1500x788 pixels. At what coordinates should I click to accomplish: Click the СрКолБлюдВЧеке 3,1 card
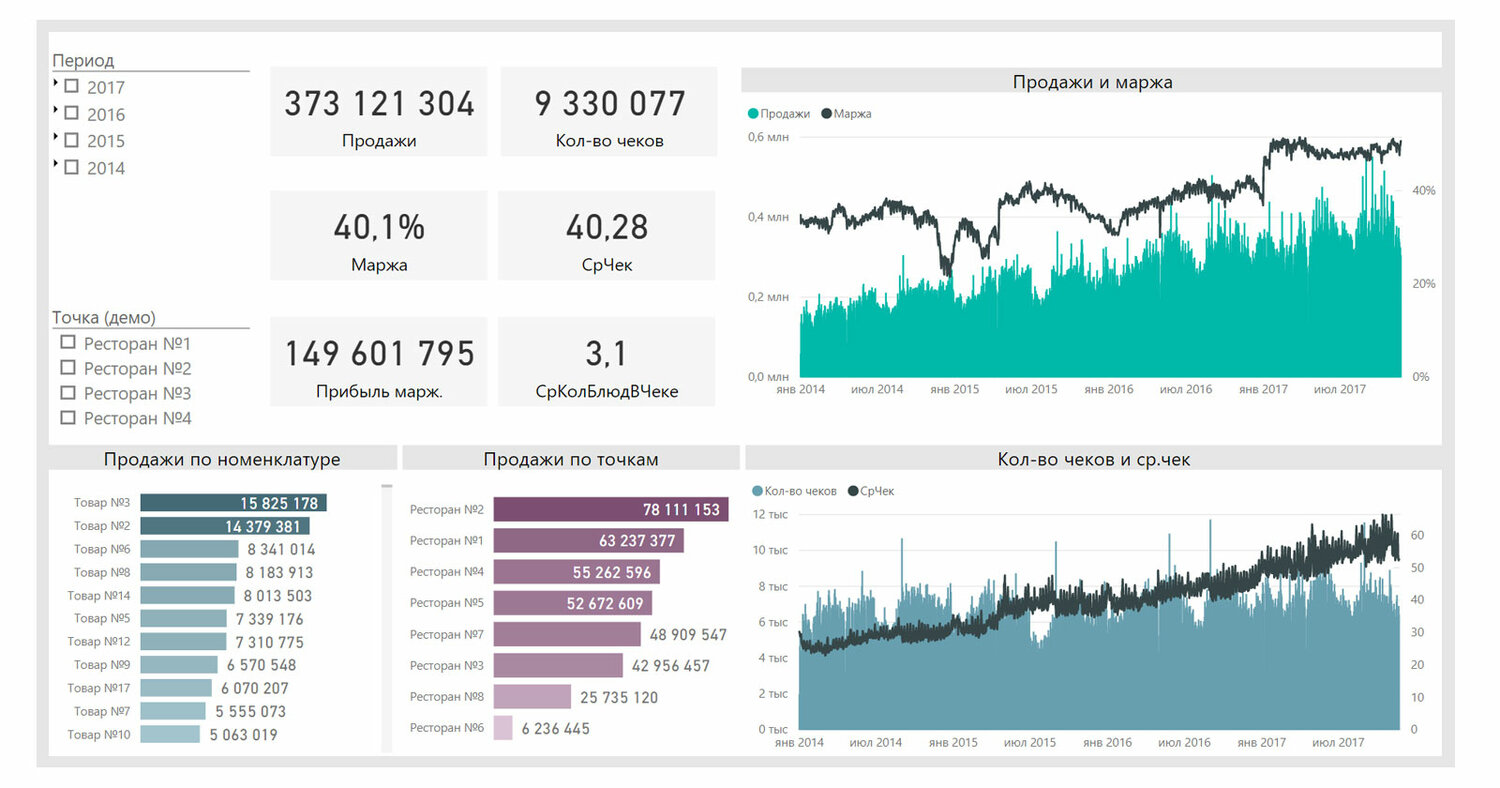tap(607, 362)
